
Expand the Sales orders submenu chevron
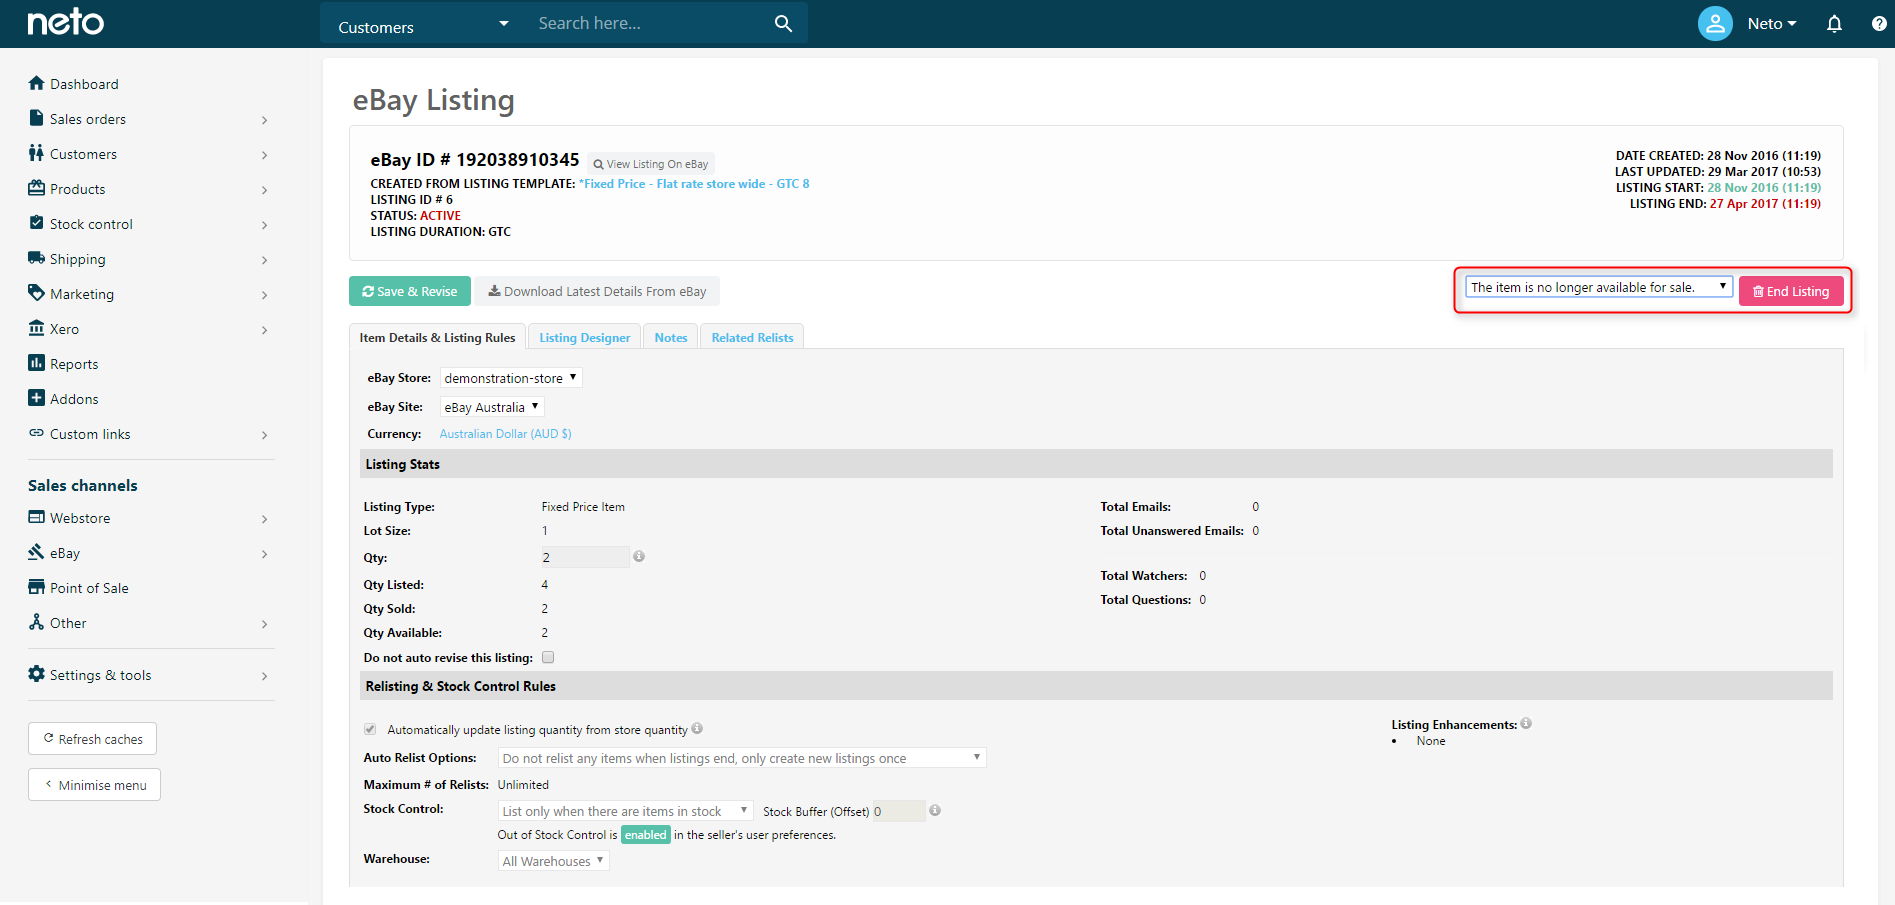tap(265, 120)
